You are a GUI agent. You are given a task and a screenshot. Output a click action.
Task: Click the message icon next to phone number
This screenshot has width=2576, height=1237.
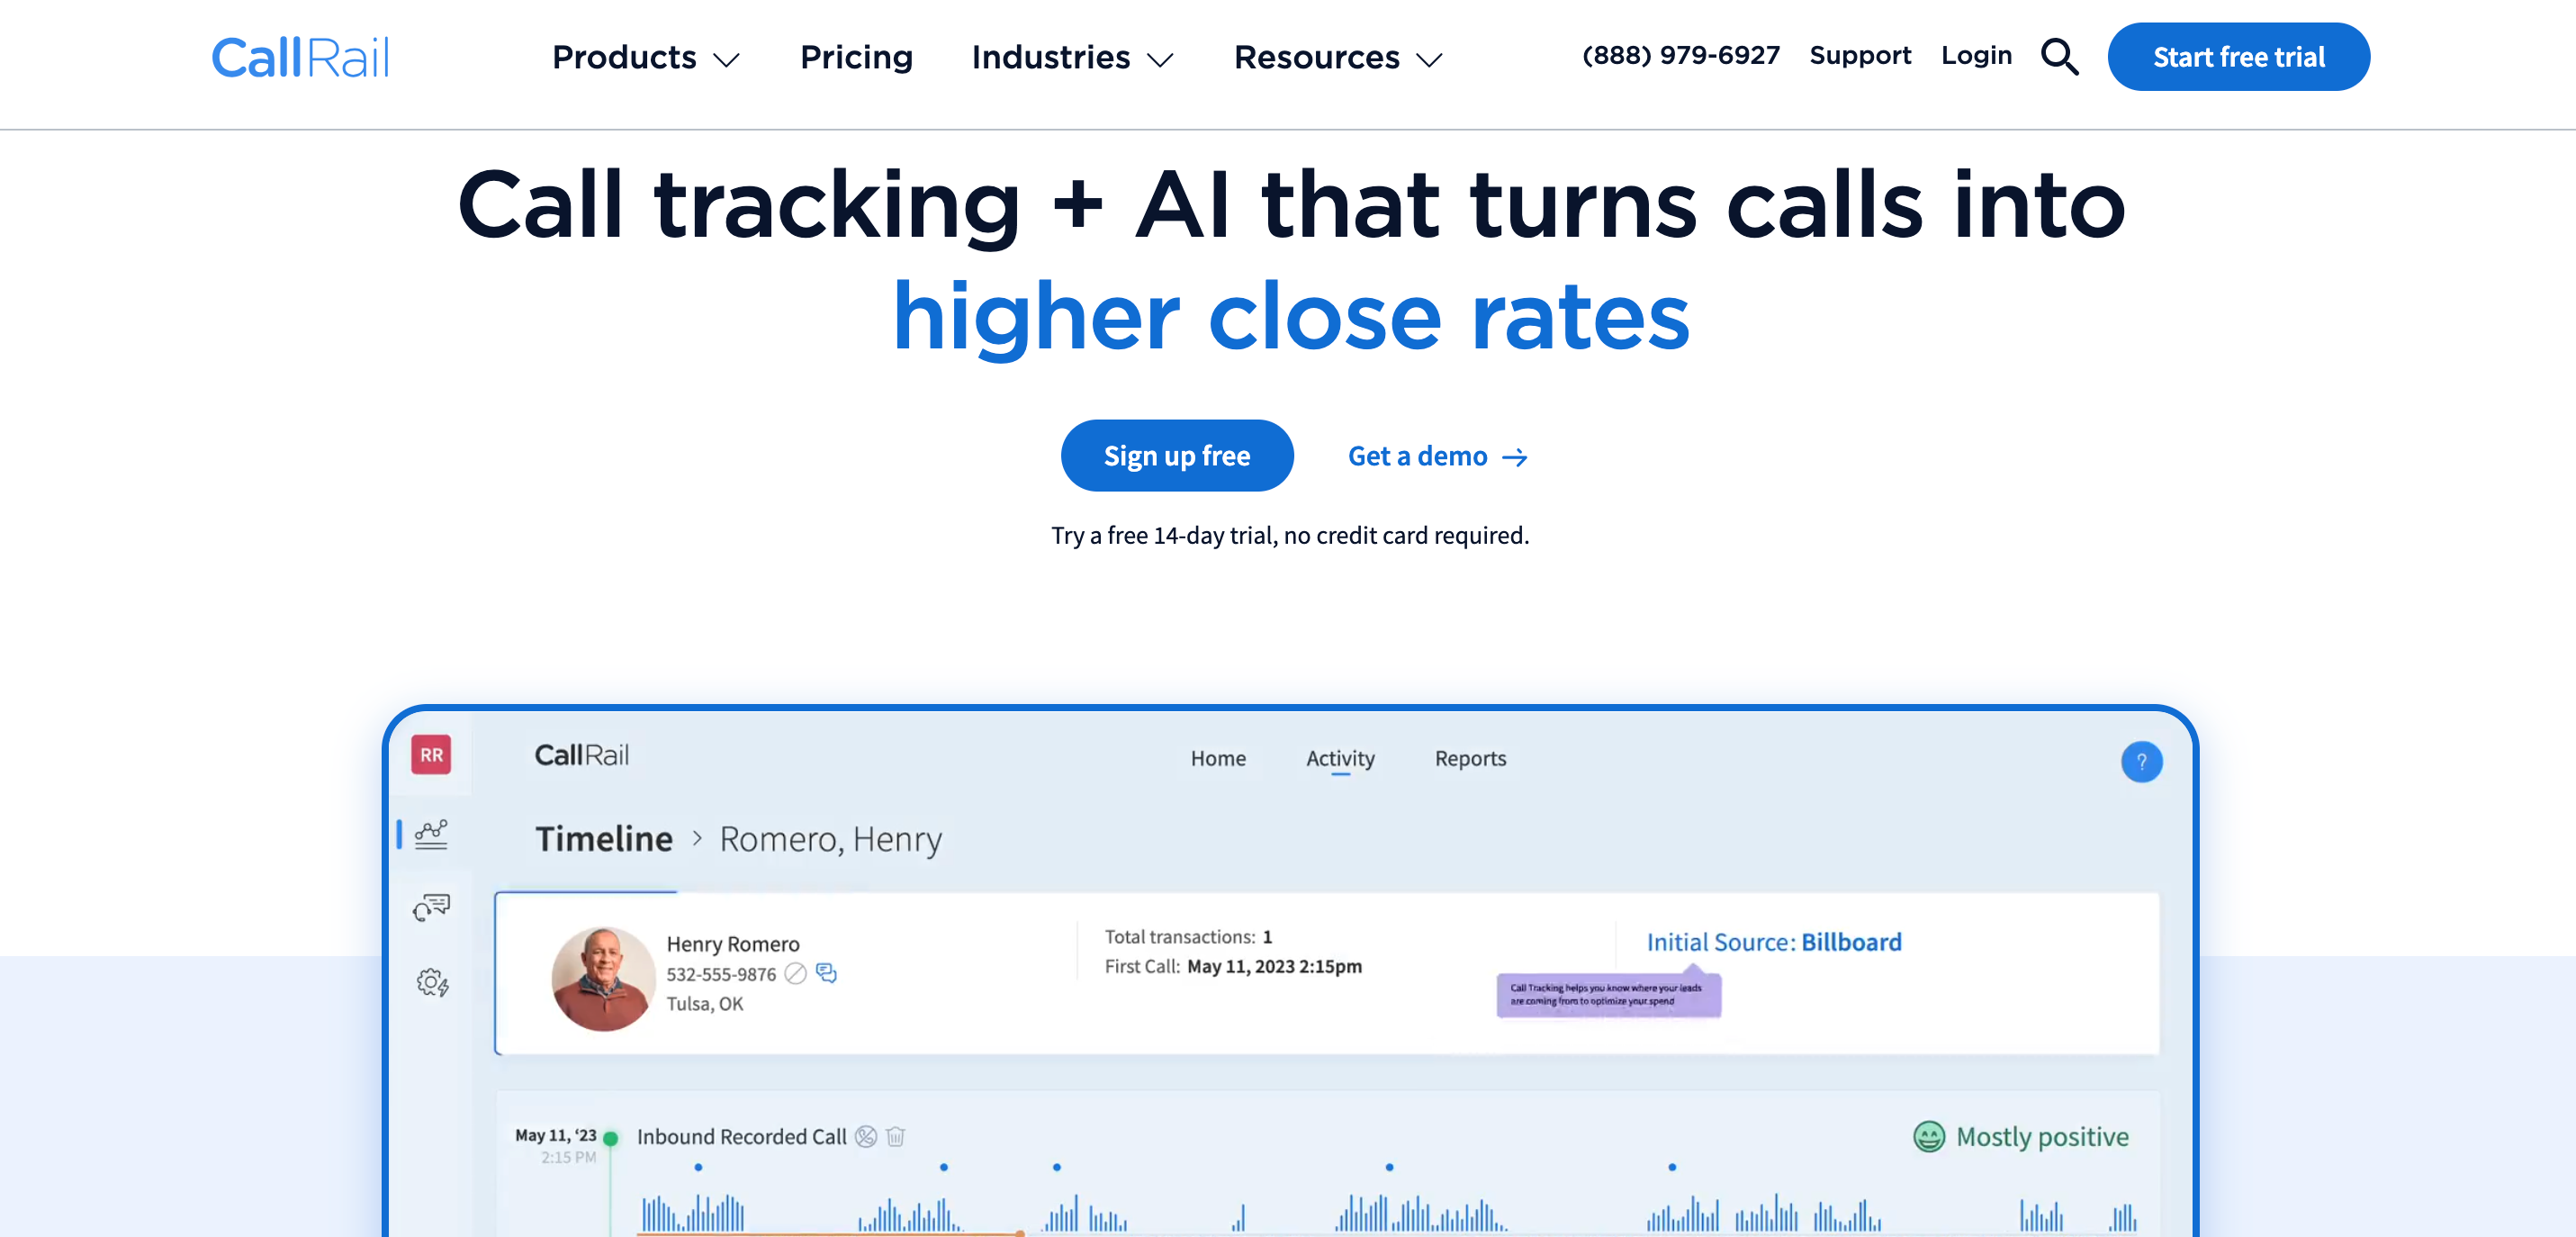click(826, 973)
